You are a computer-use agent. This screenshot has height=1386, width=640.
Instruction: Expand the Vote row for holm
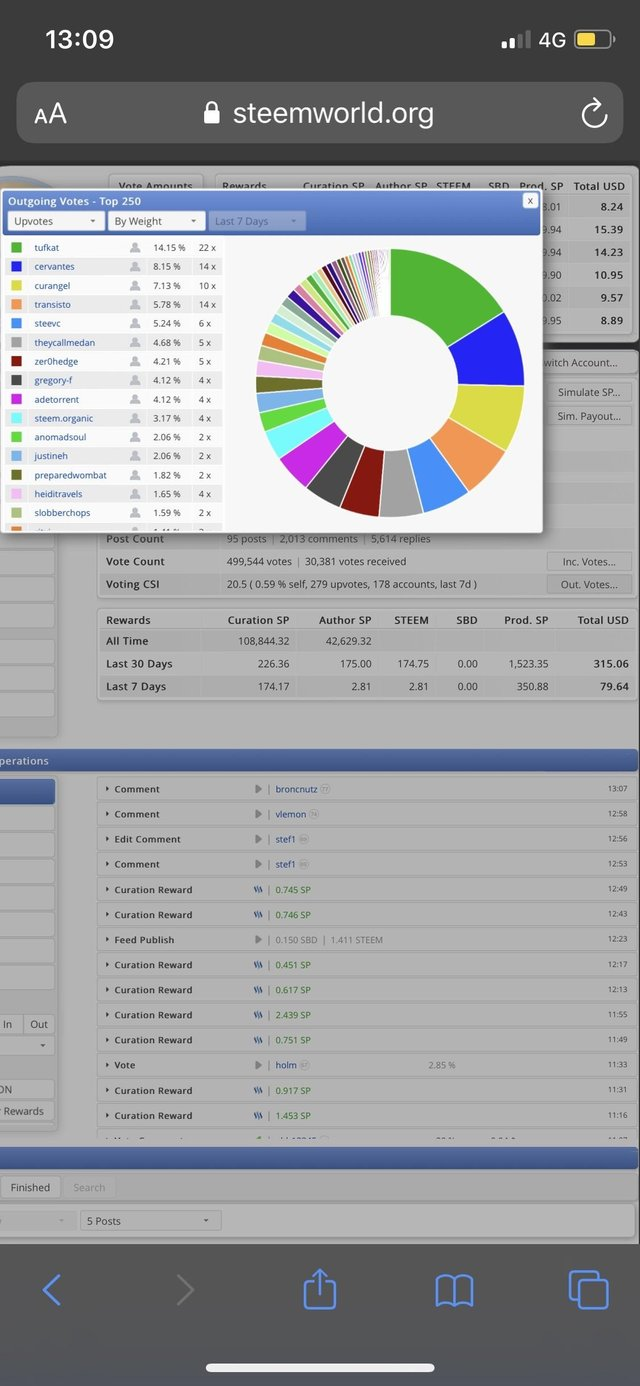(108, 1065)
